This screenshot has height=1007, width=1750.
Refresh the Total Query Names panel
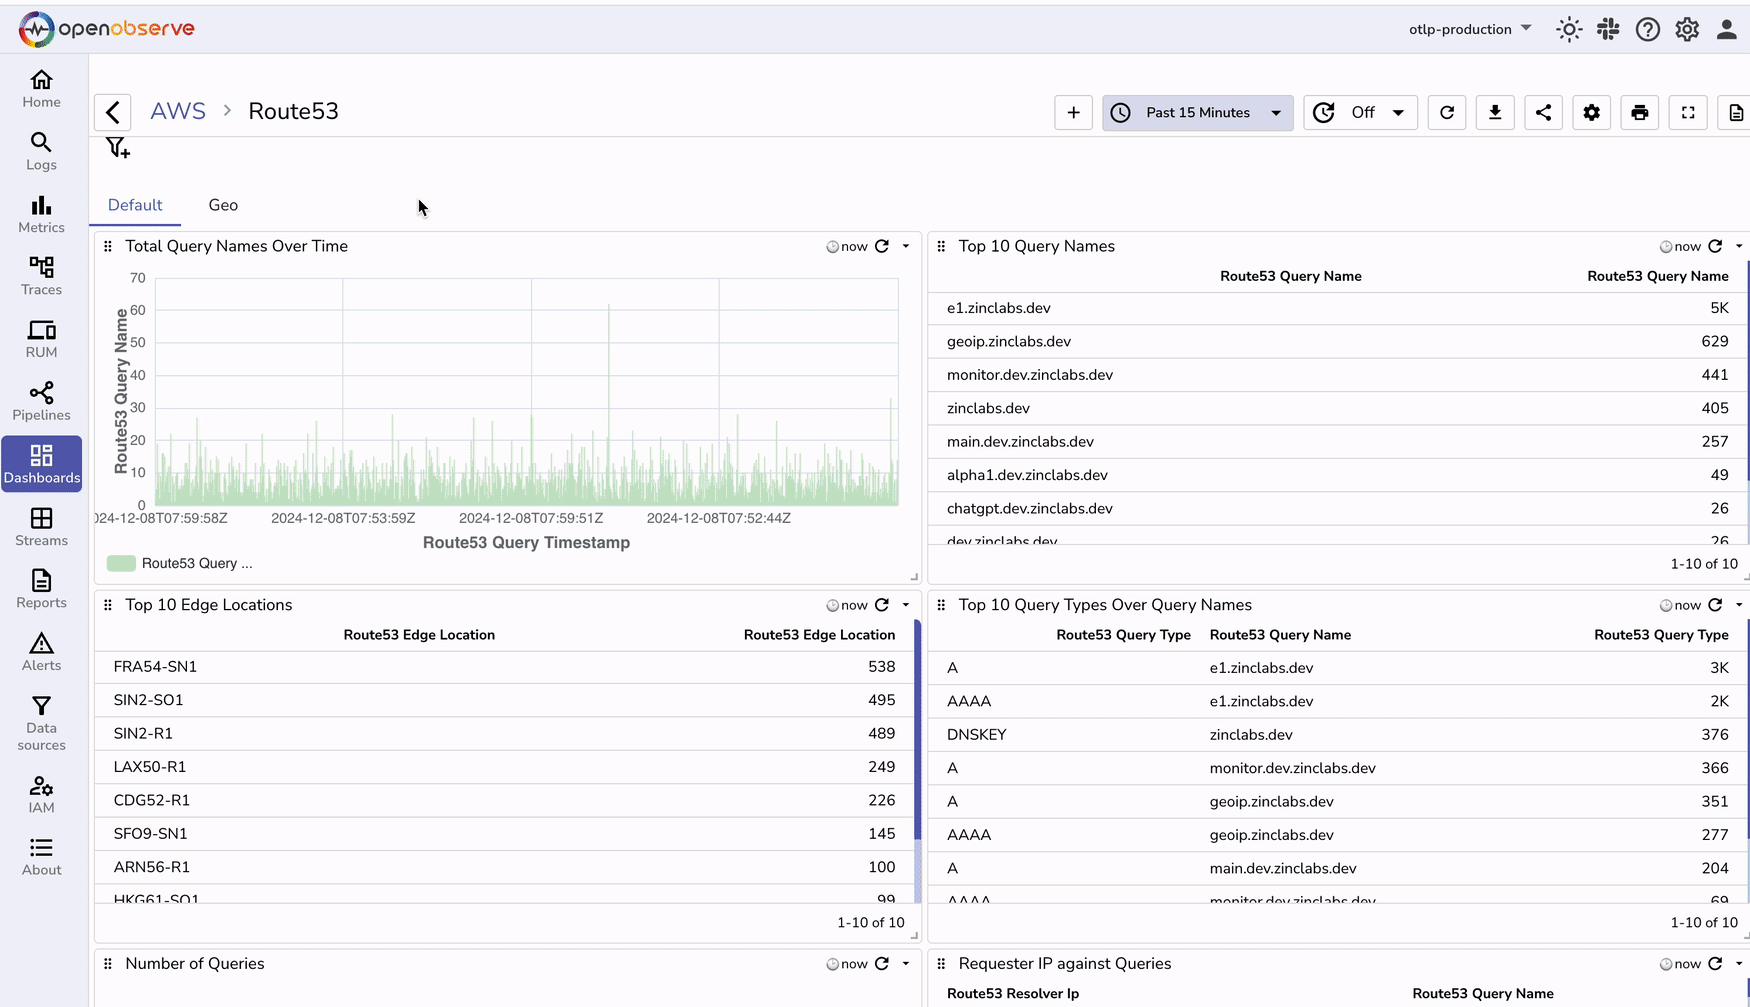click(882, 246)
